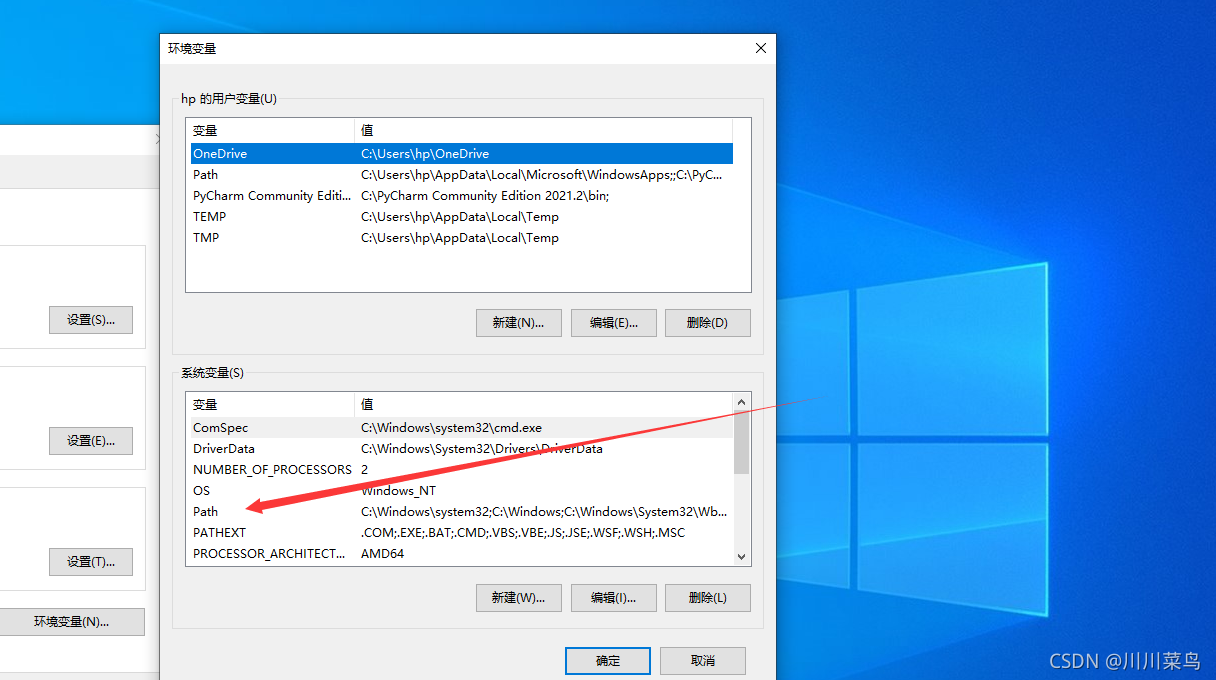Click the system variables scrollbar down arrow
The width and height of the screenshot is (1216, 680).
741,557
